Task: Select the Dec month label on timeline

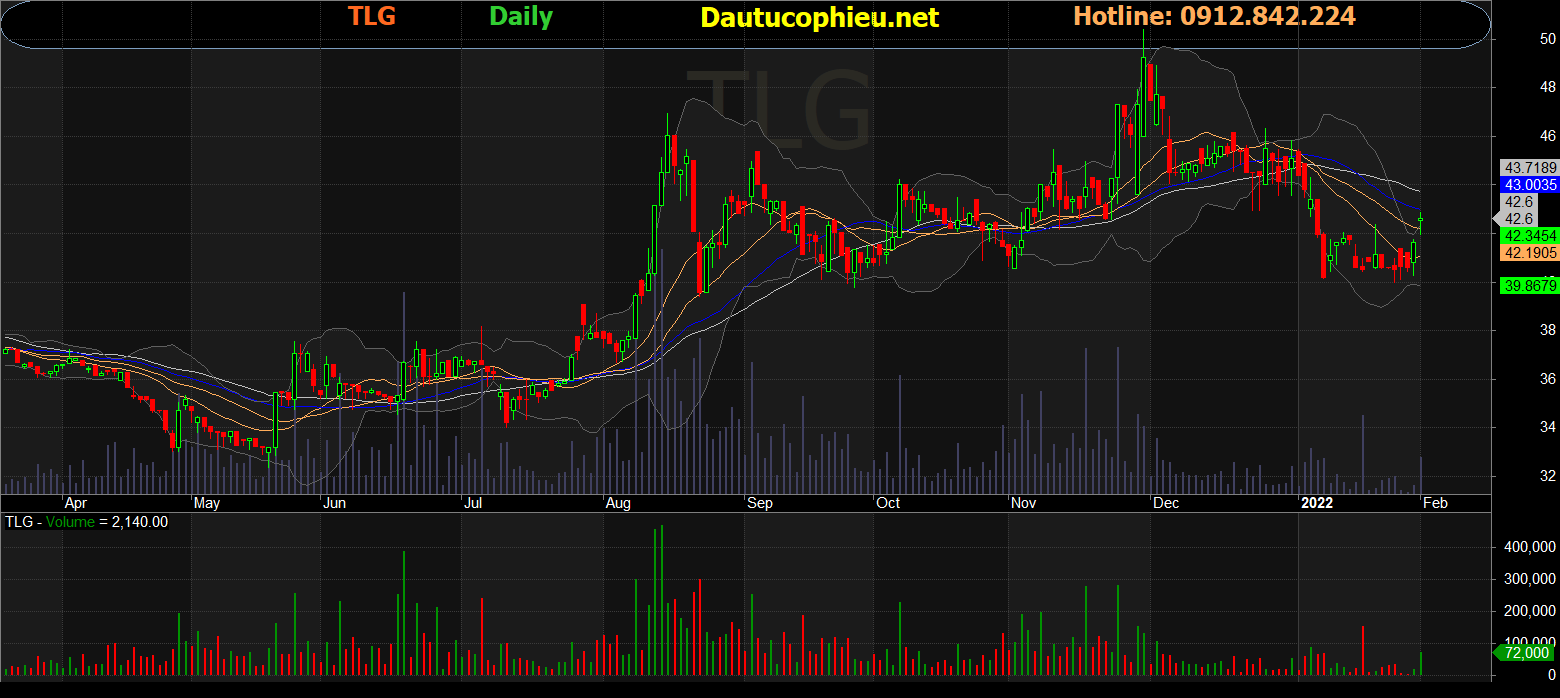Action: click(x=1165, y=503)
